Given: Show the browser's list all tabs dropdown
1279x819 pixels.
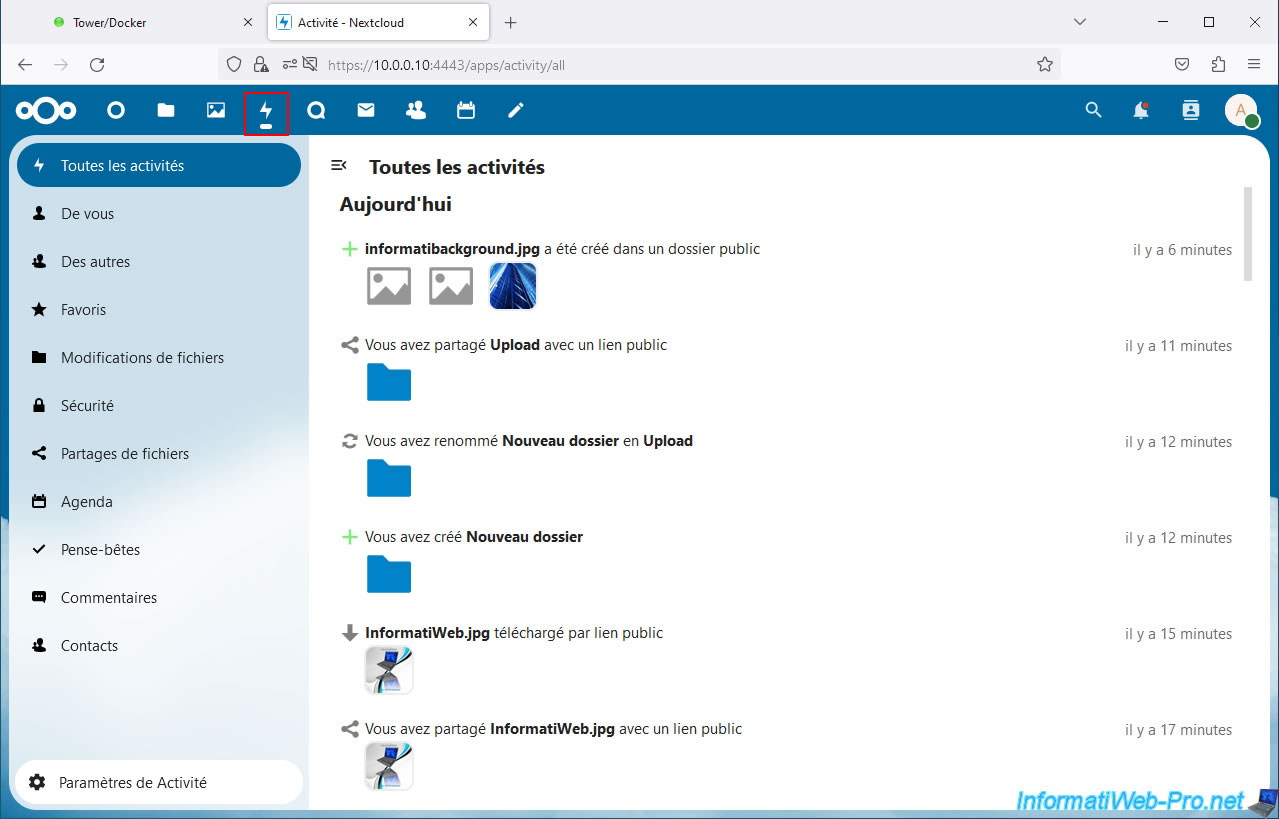Looking at the screenshot, I should click(1079, 22).
